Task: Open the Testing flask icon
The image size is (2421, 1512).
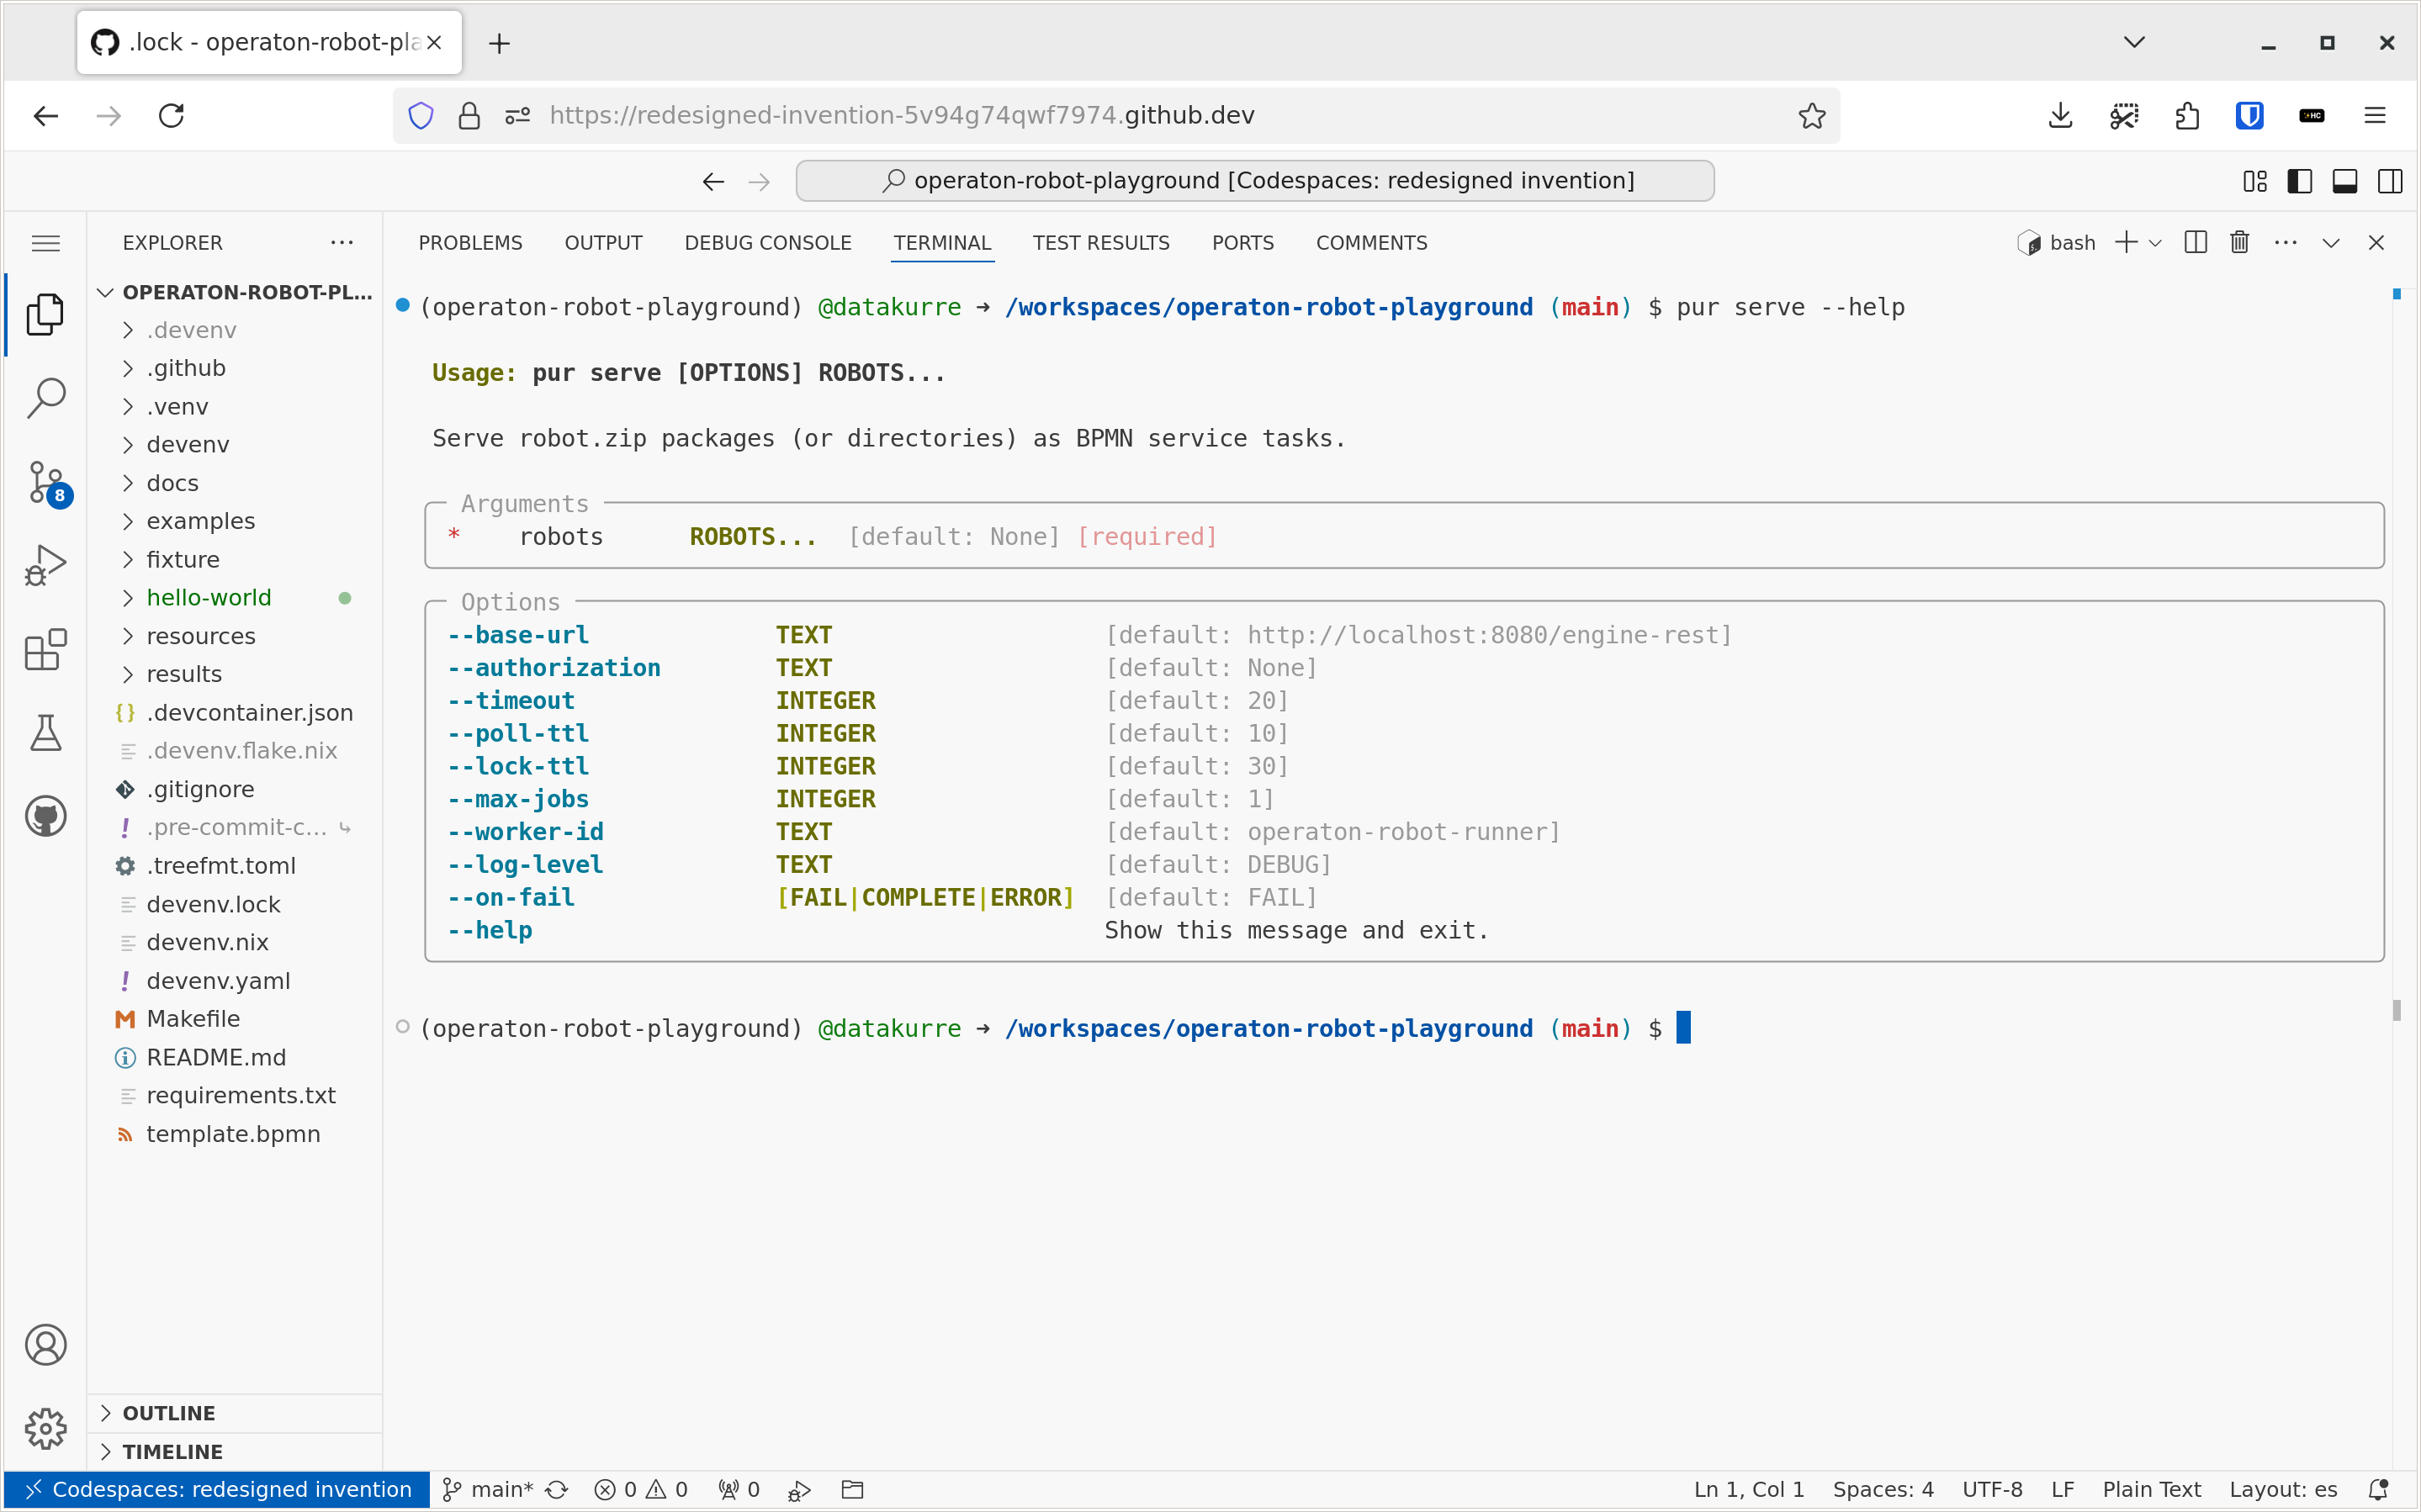Action: tap(45, 733)
